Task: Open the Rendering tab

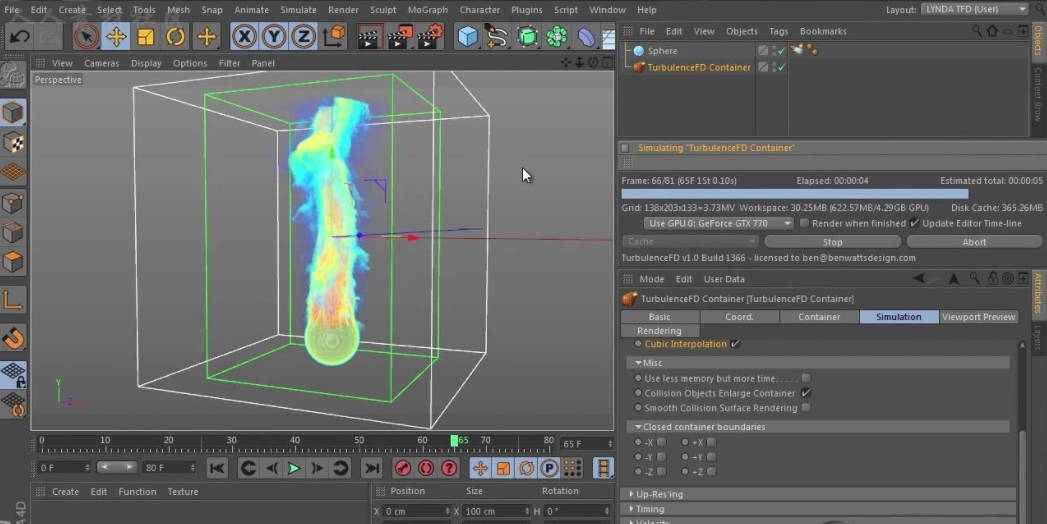Action: pyautogui.click(x=660, y=330)
